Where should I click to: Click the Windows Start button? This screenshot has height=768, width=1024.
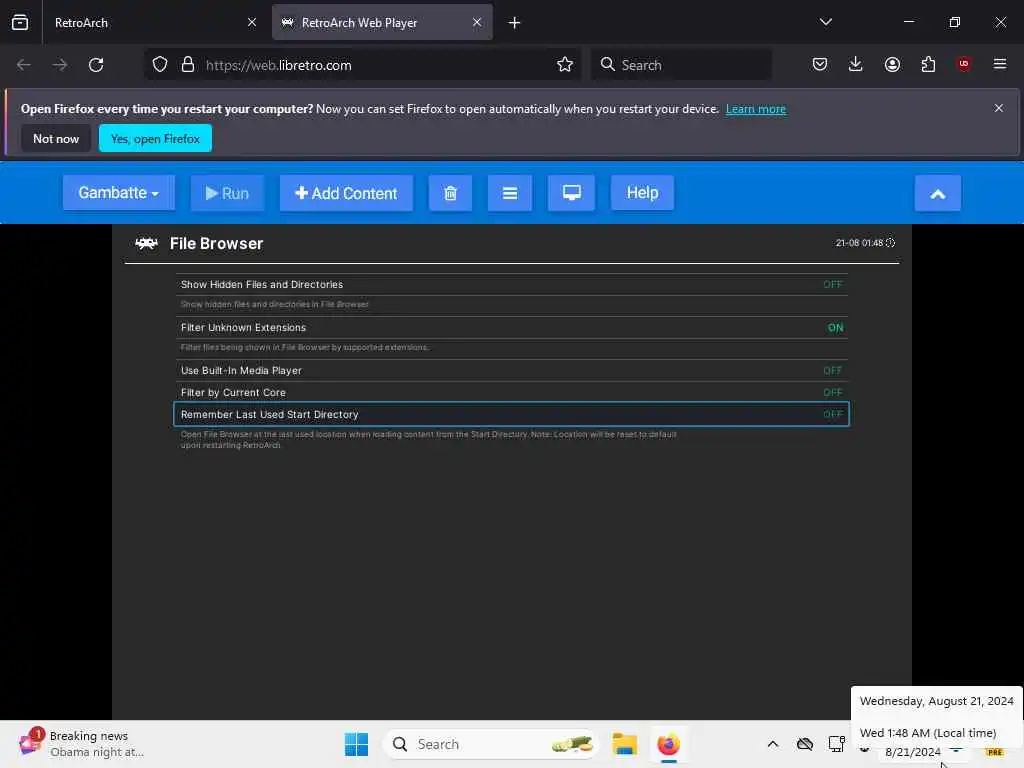357,744
